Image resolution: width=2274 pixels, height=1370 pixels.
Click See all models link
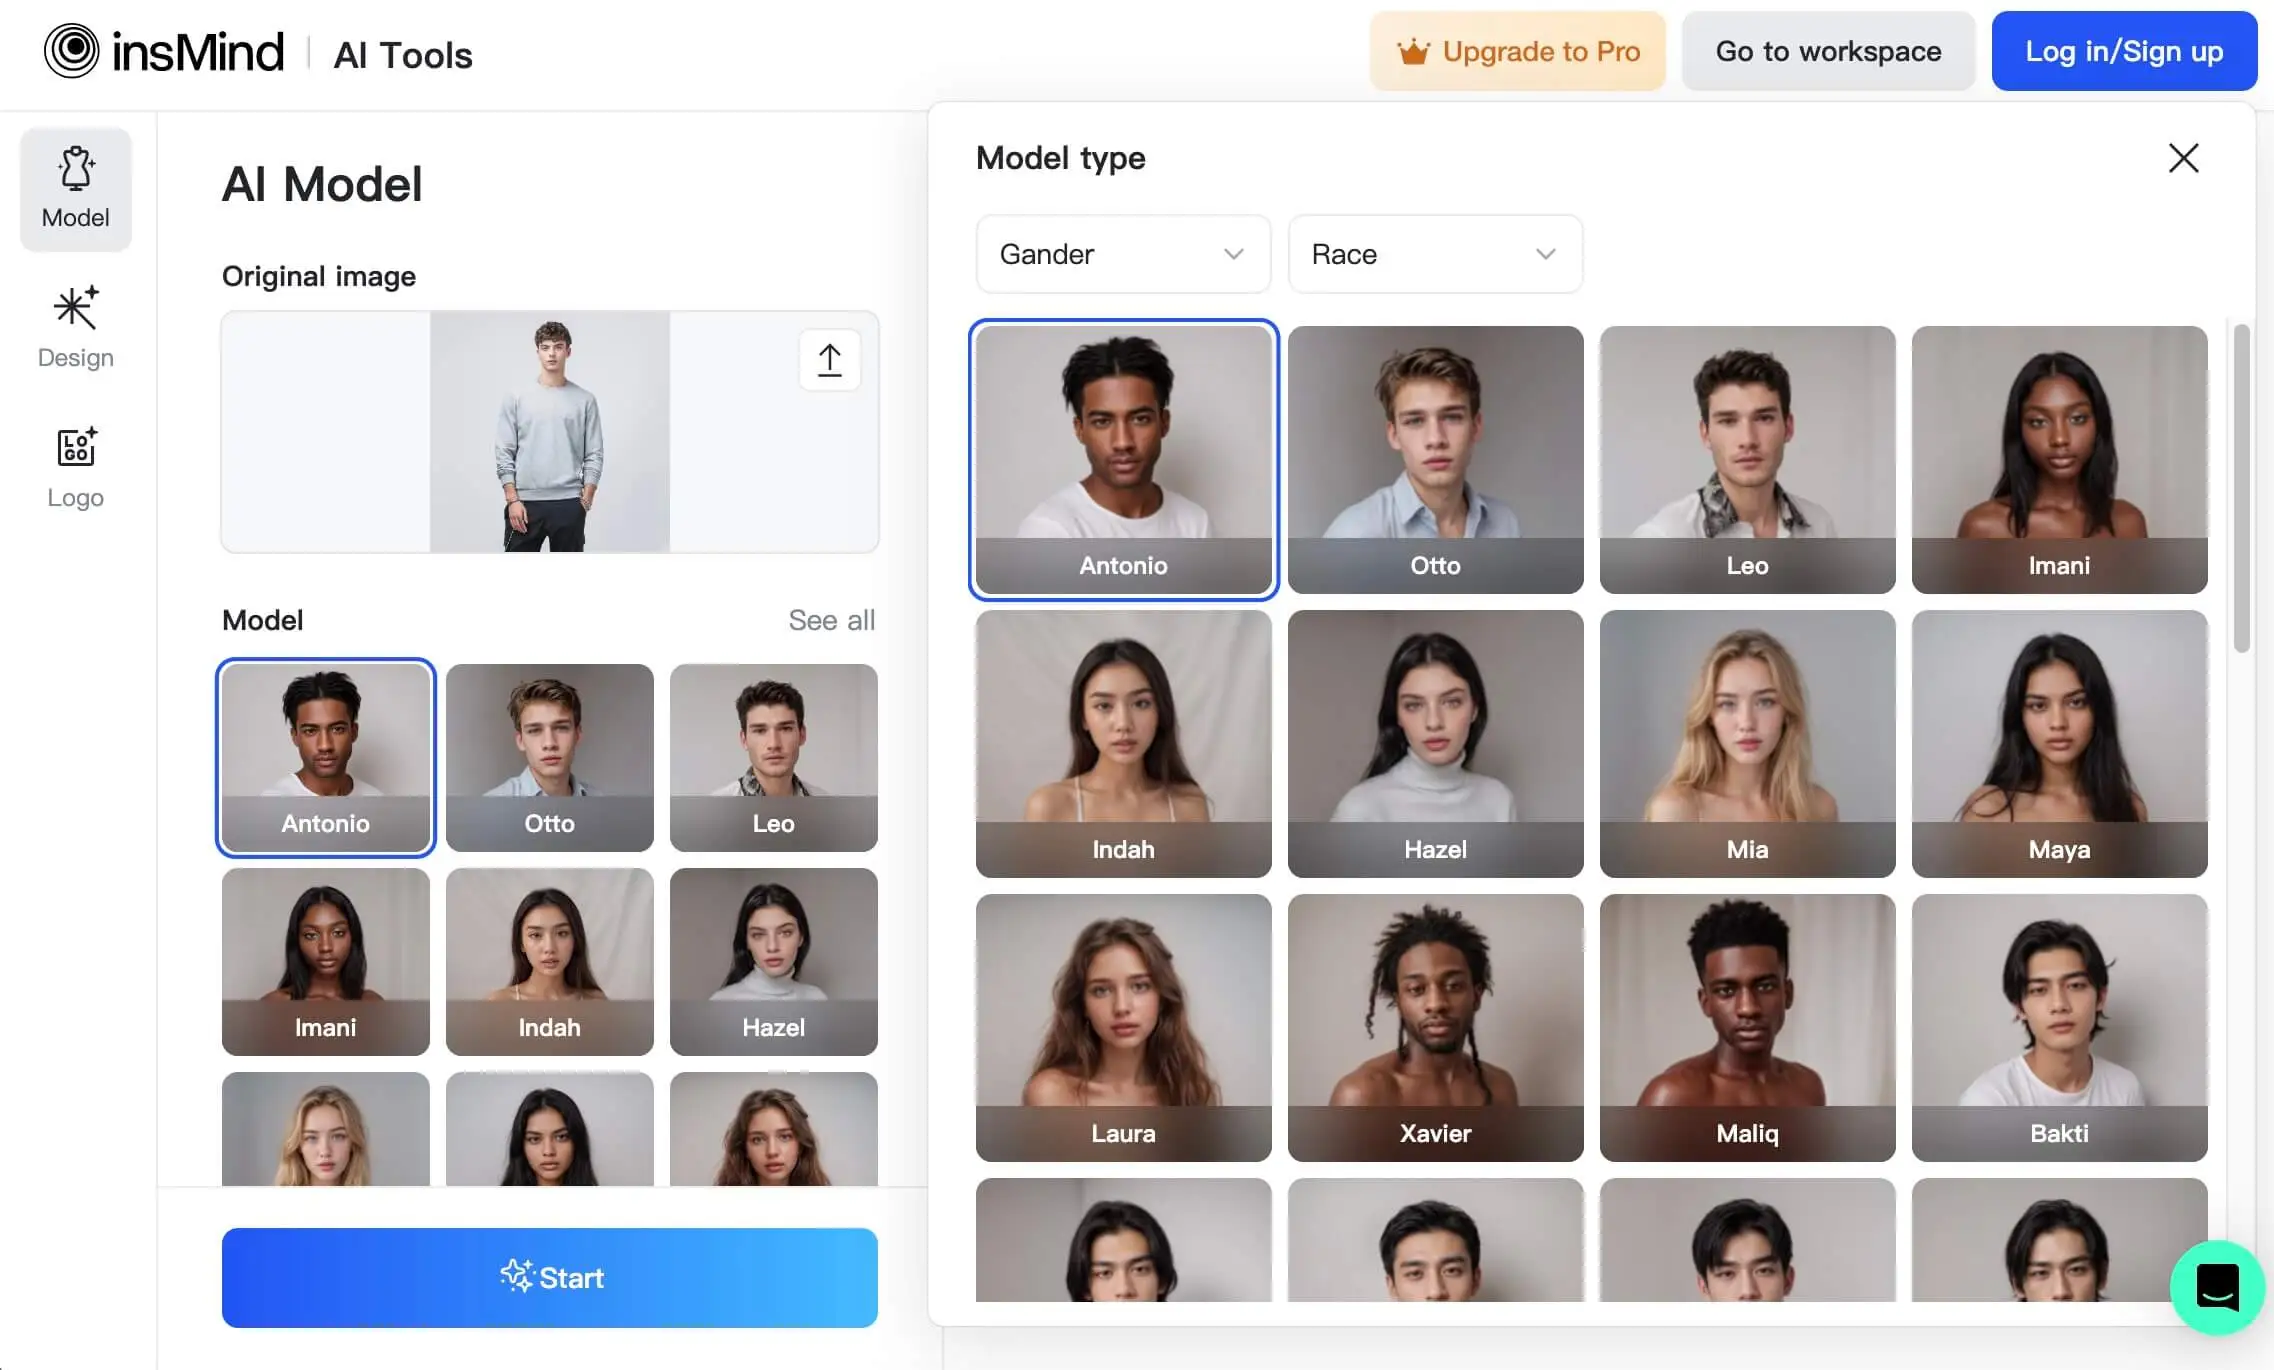tap(828, 621)
